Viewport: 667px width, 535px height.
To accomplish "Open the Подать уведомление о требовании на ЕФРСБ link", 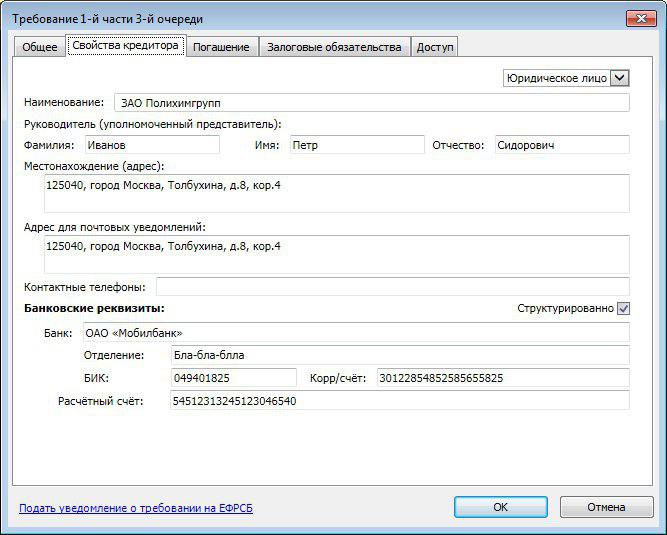I will pyautogui.click(x=136, y=508).
